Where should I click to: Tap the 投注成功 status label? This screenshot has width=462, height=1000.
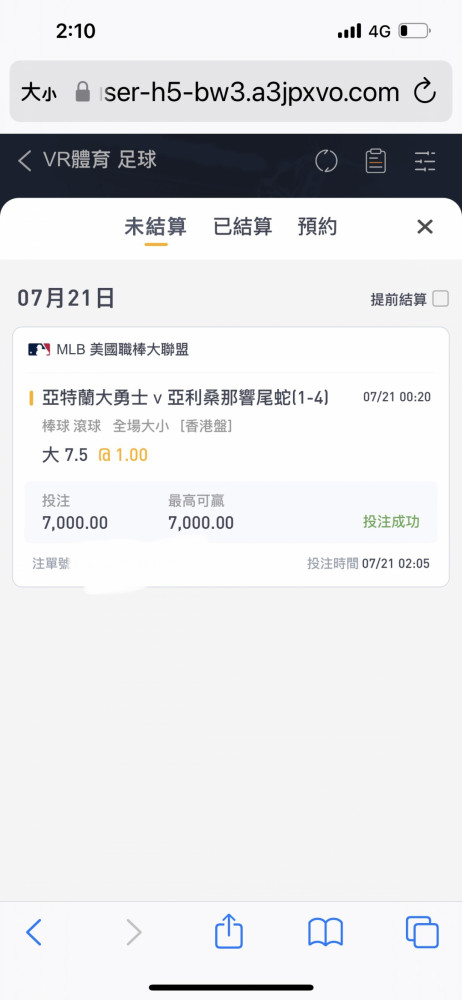pyautogui.click(x=391, y=522)
